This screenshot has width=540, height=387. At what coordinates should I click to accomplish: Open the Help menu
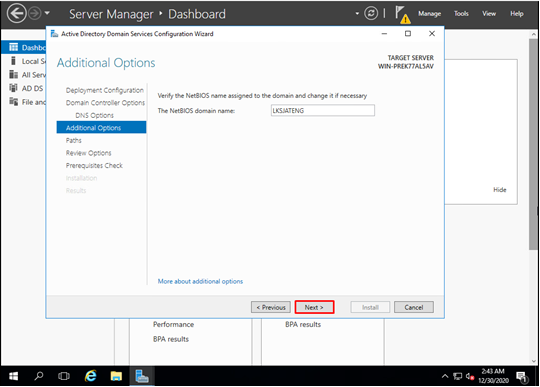click(517, 13)
